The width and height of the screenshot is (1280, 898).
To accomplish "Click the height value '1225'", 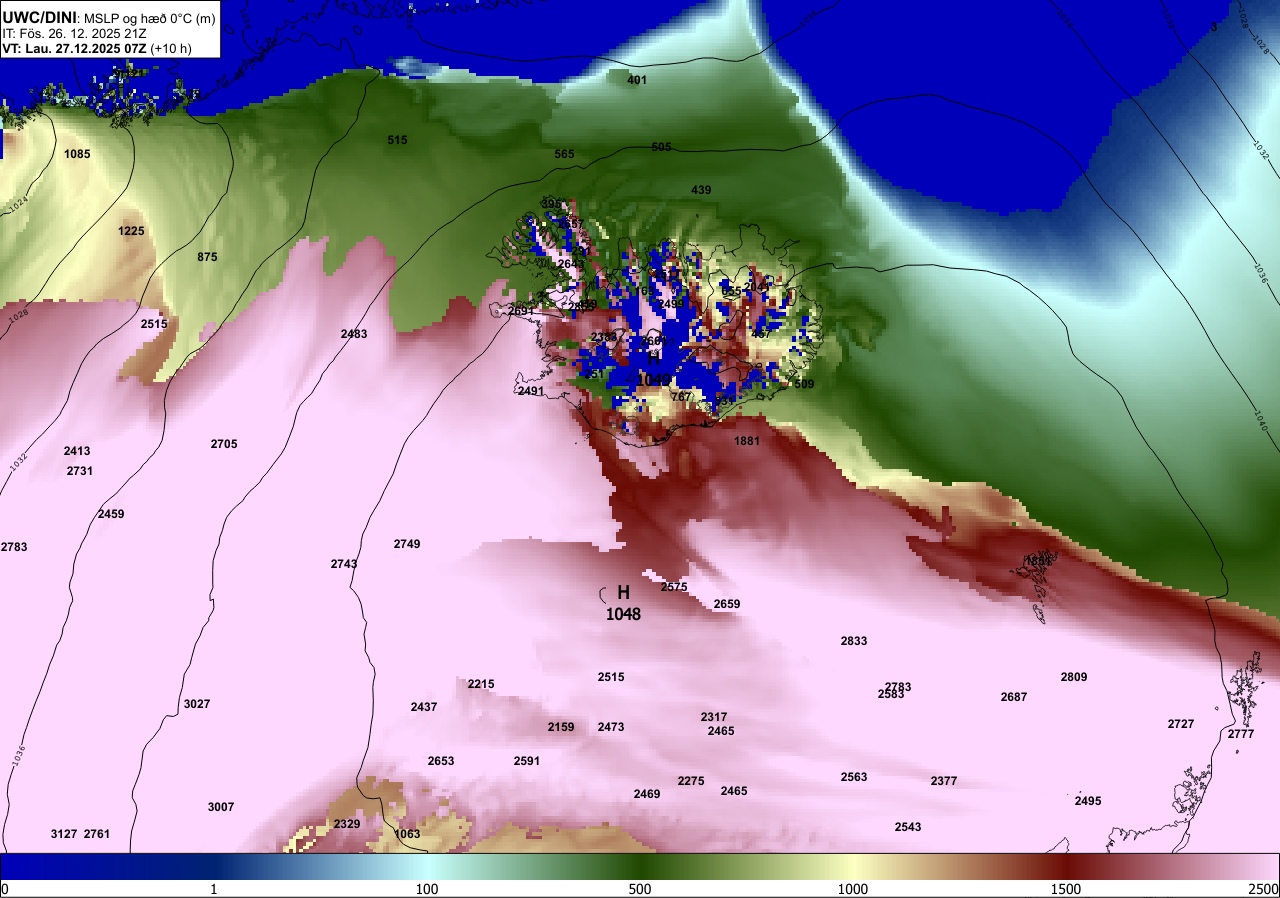I will tap(131, 231).
